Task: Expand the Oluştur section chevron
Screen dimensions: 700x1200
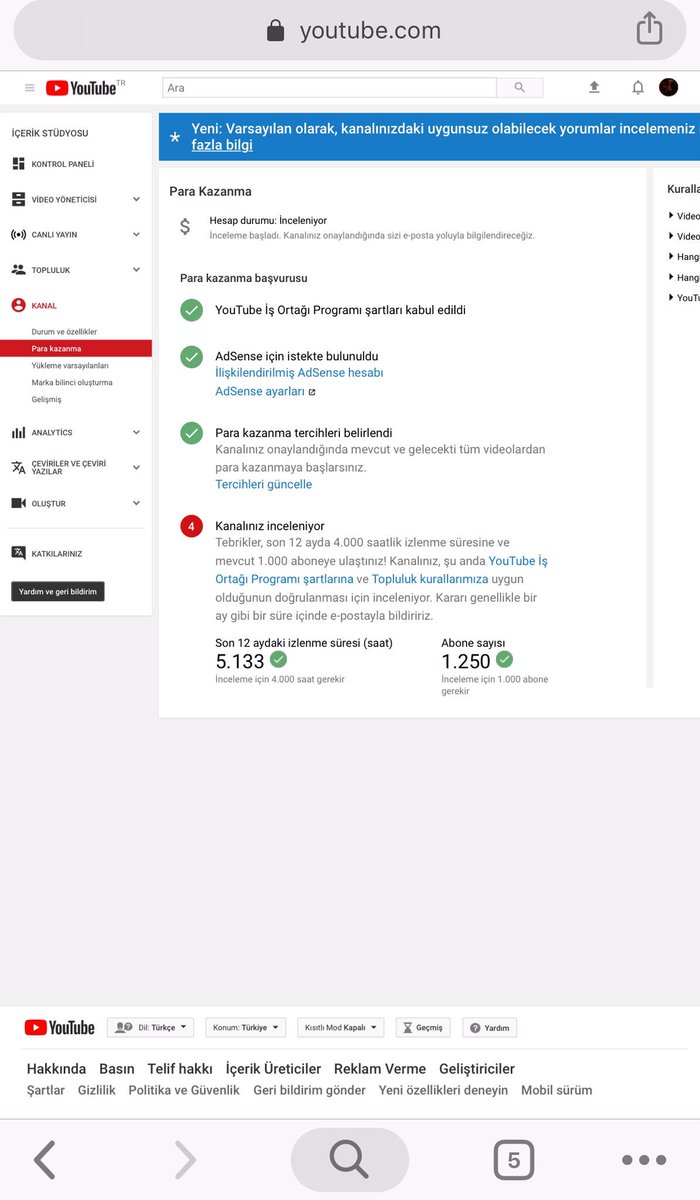Action: [x=136, y=503]
